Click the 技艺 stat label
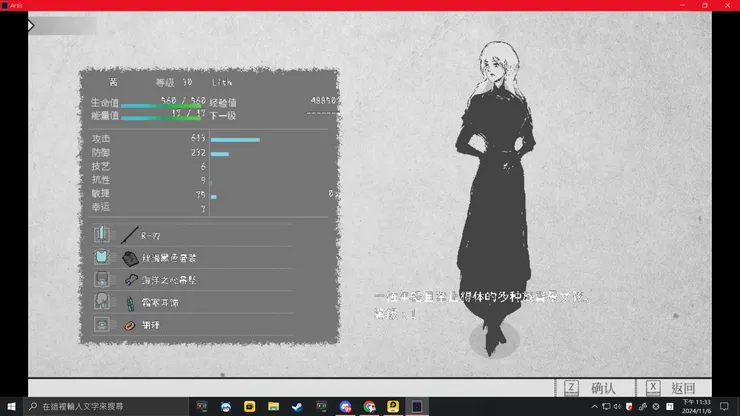Image resolution: width=740 pixels, height=416 pixels. point(101,166)
